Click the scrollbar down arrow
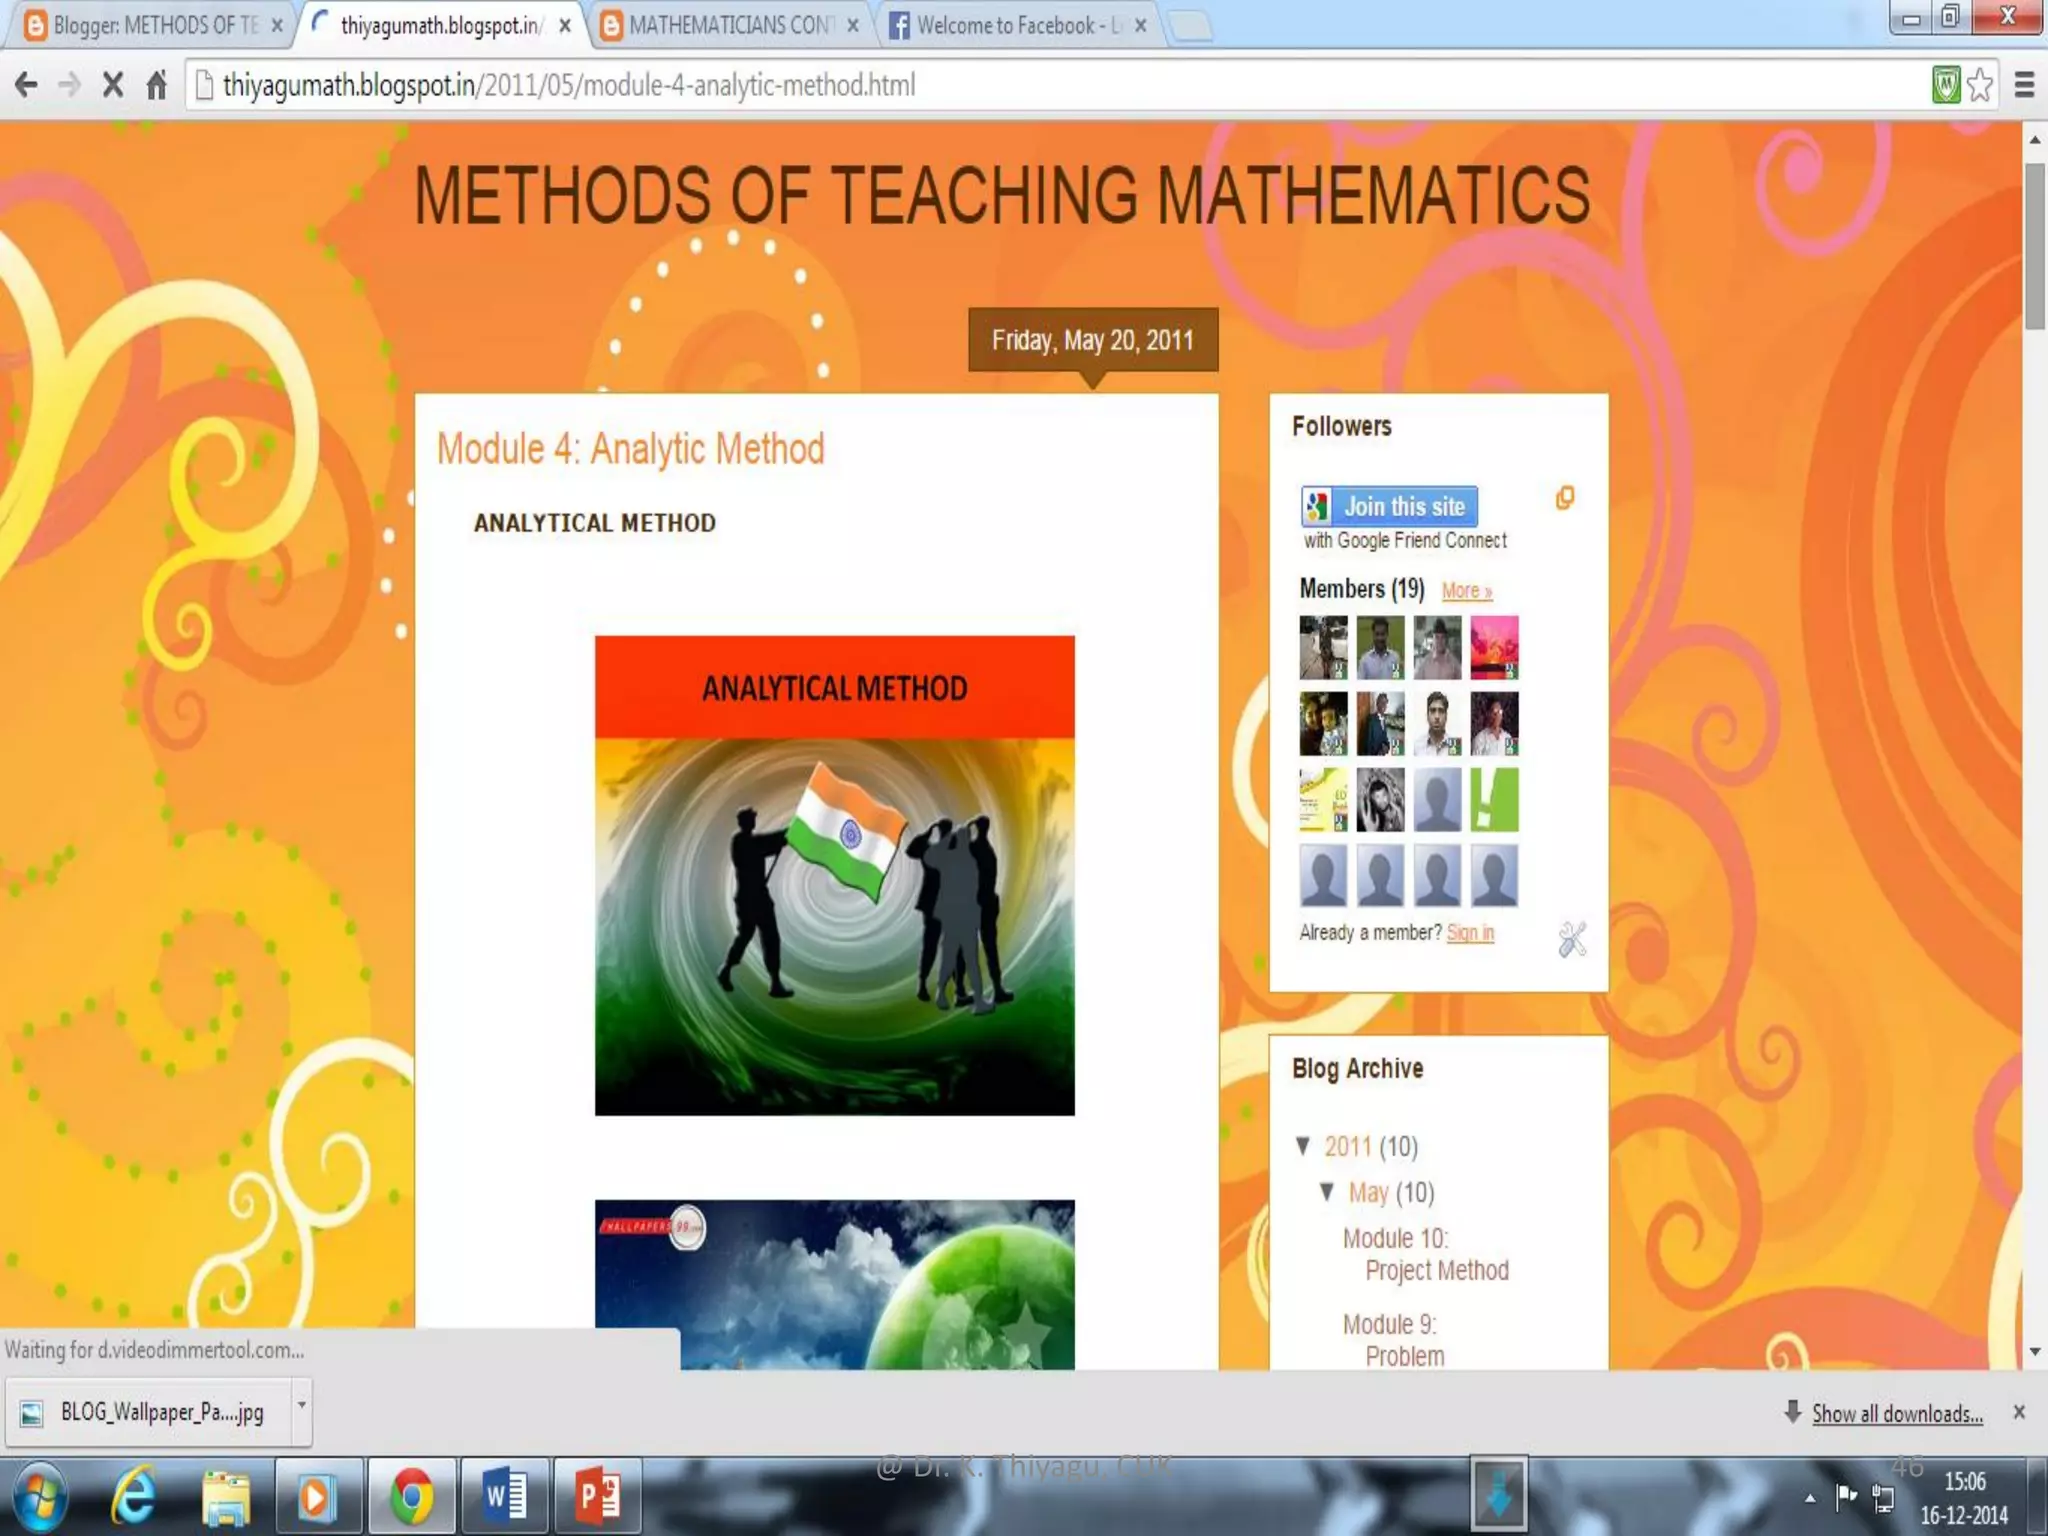The image size is (2048, 1536). (2034, 1352)
